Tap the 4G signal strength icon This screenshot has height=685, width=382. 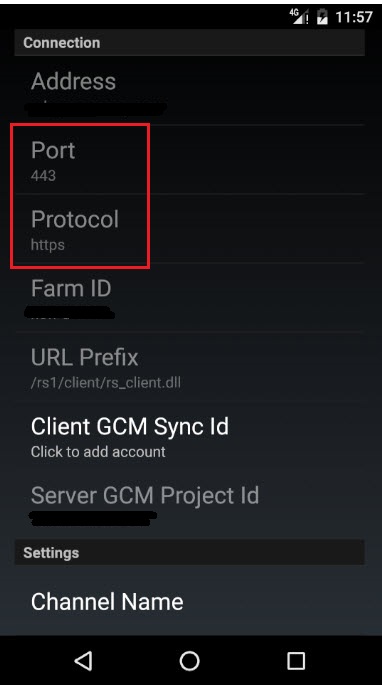(x=299, y=16)
